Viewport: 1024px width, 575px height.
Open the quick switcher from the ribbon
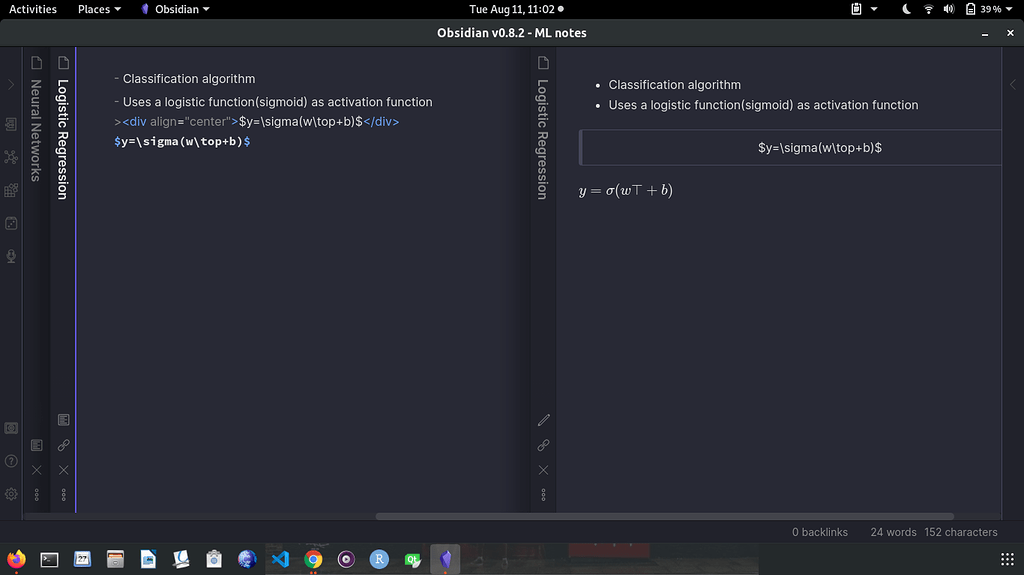pos(11,123)
